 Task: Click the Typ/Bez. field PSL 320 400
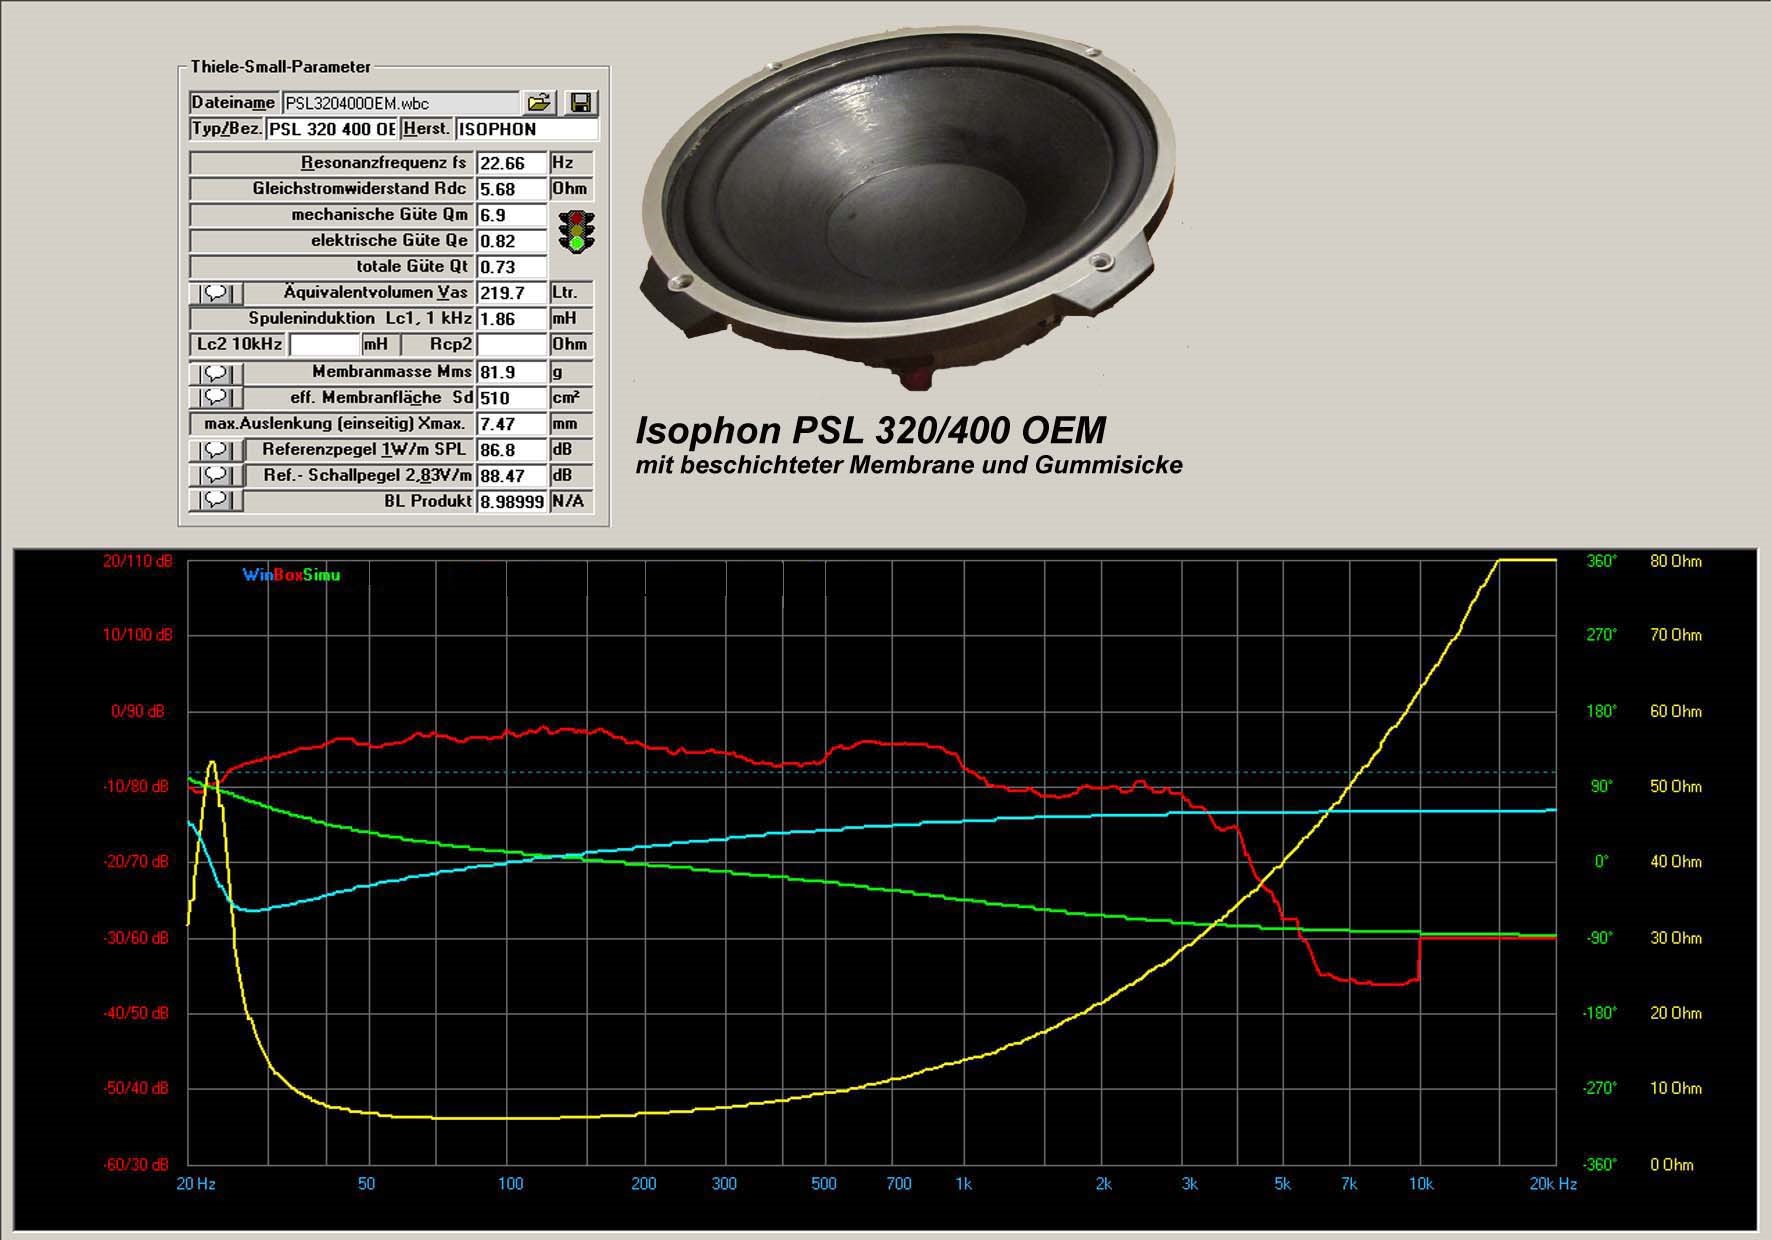(333, 129)
